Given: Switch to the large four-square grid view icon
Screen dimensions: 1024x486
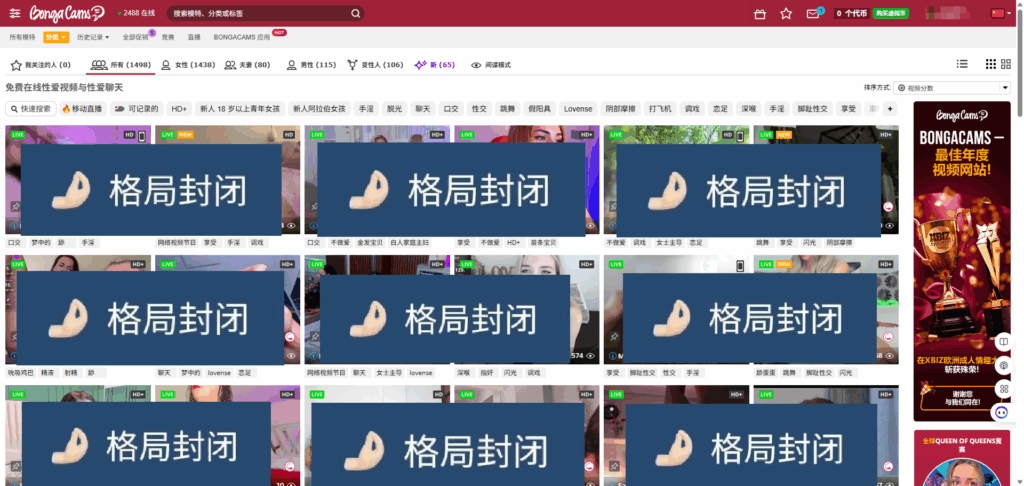Looking at the screenshot, I should [x=1006, y=64].
